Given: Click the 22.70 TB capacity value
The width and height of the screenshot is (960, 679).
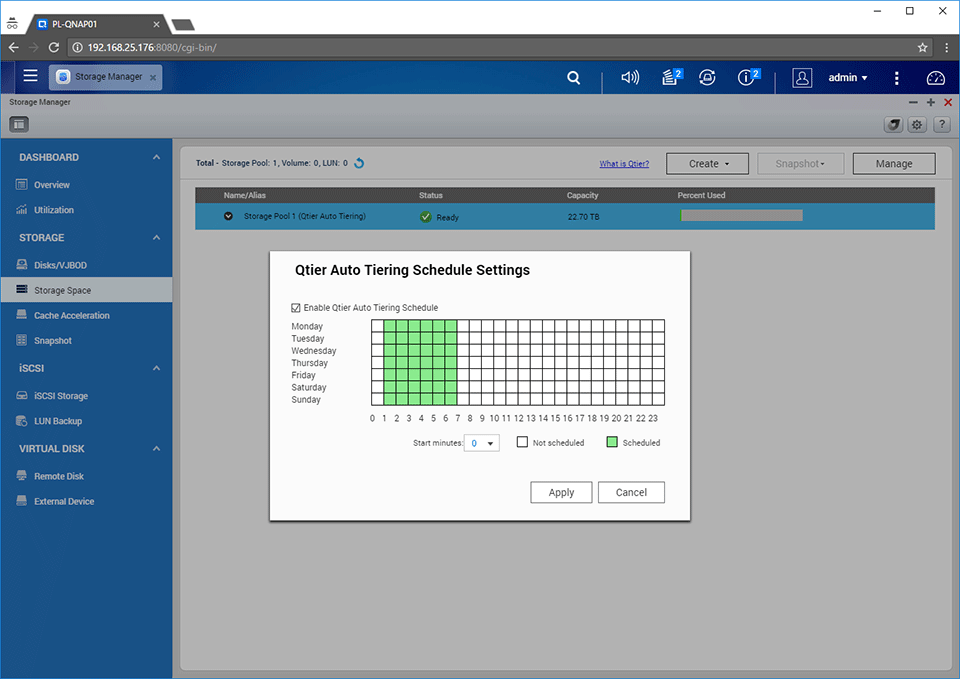Looking at the screenshot, I should (583, 217).
